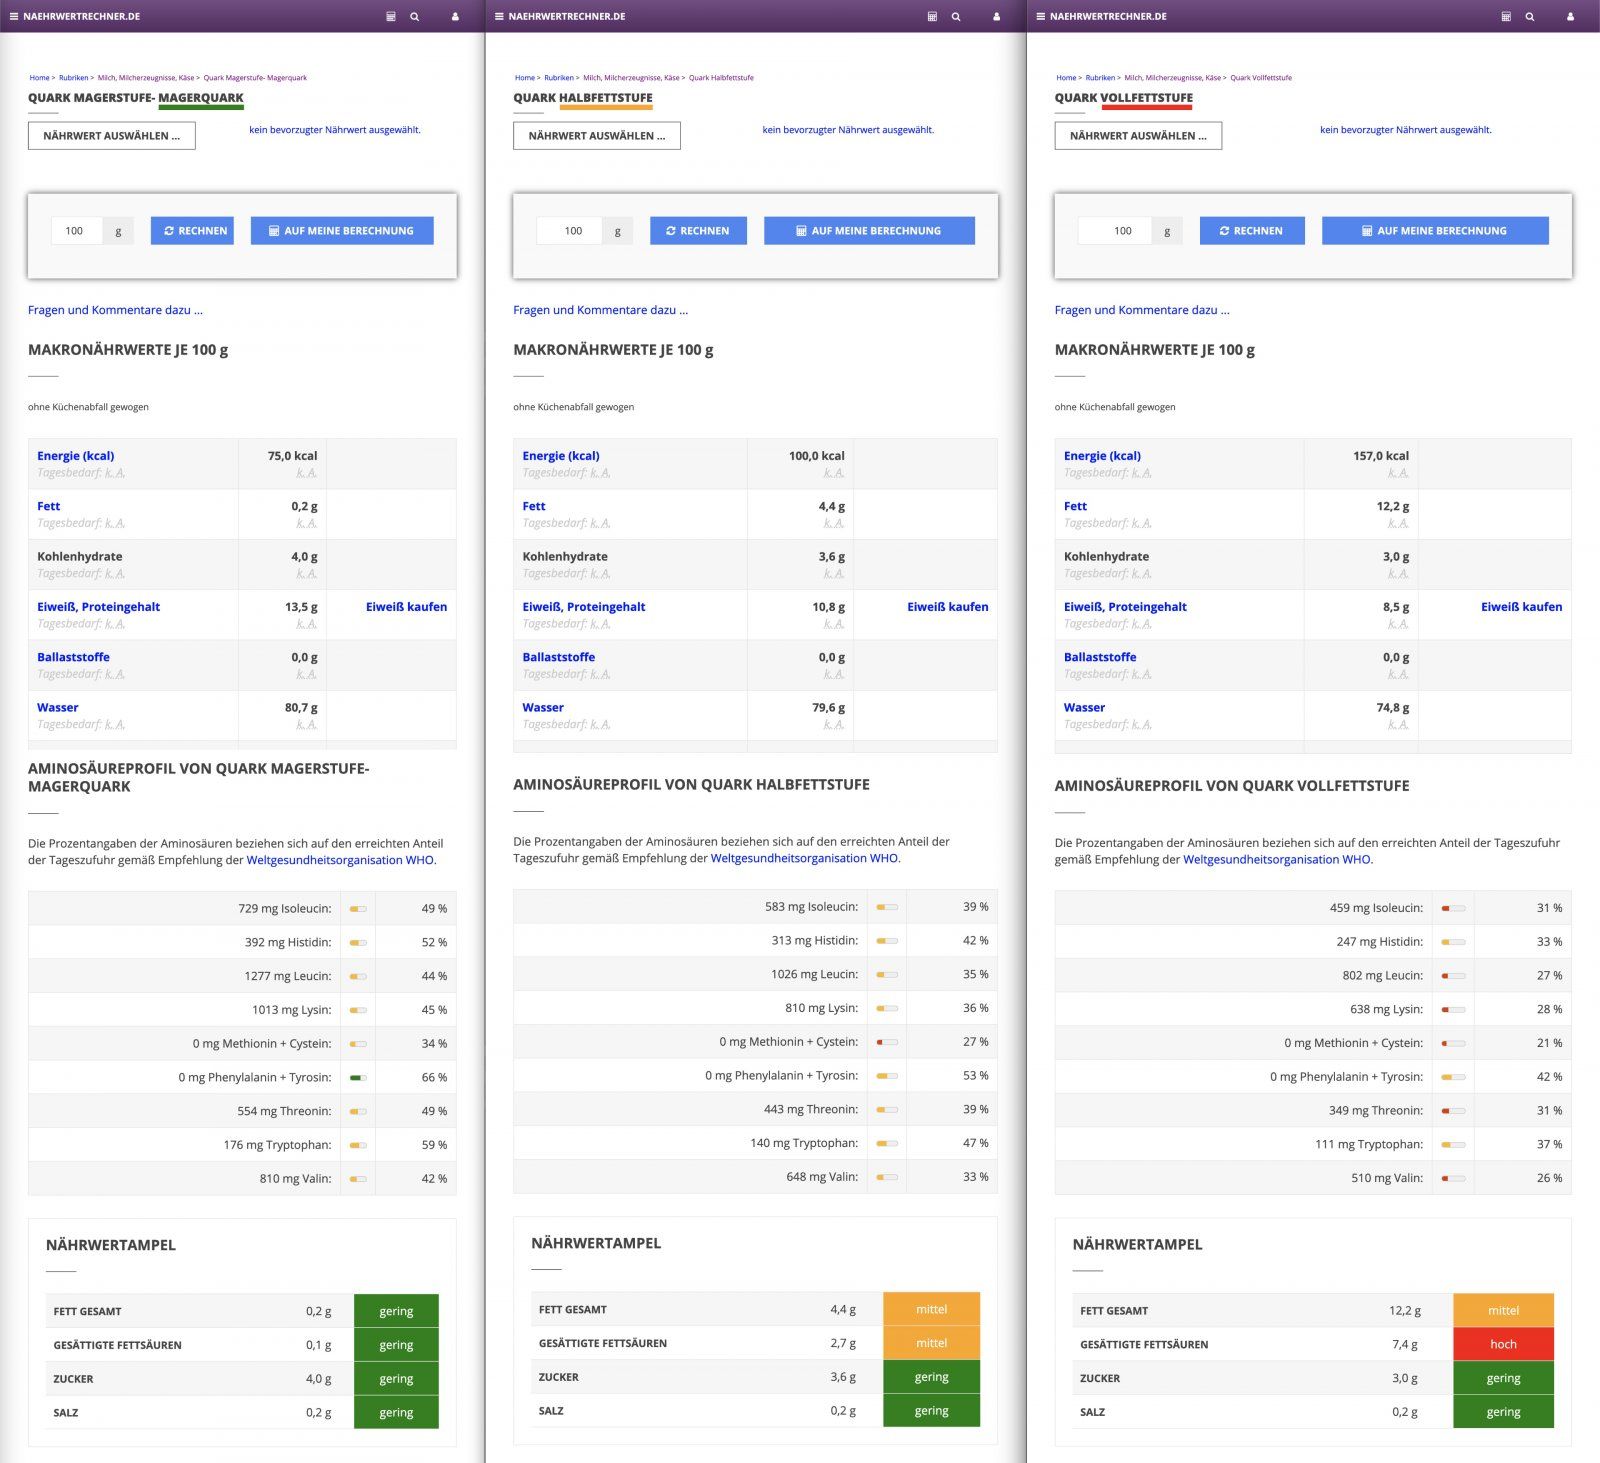Click the calculator icon in the Halbfettstufe page header
Screen dimensions: 1600x1463
[x=932, y=17]
